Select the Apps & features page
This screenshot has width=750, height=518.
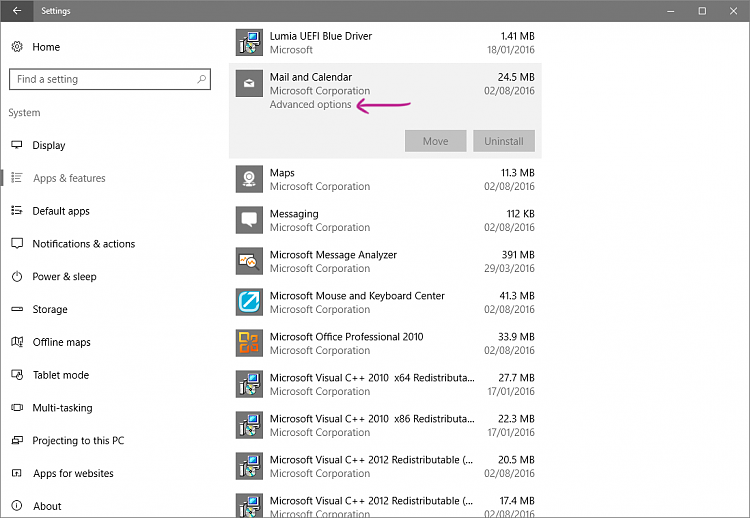pos(69,178)
